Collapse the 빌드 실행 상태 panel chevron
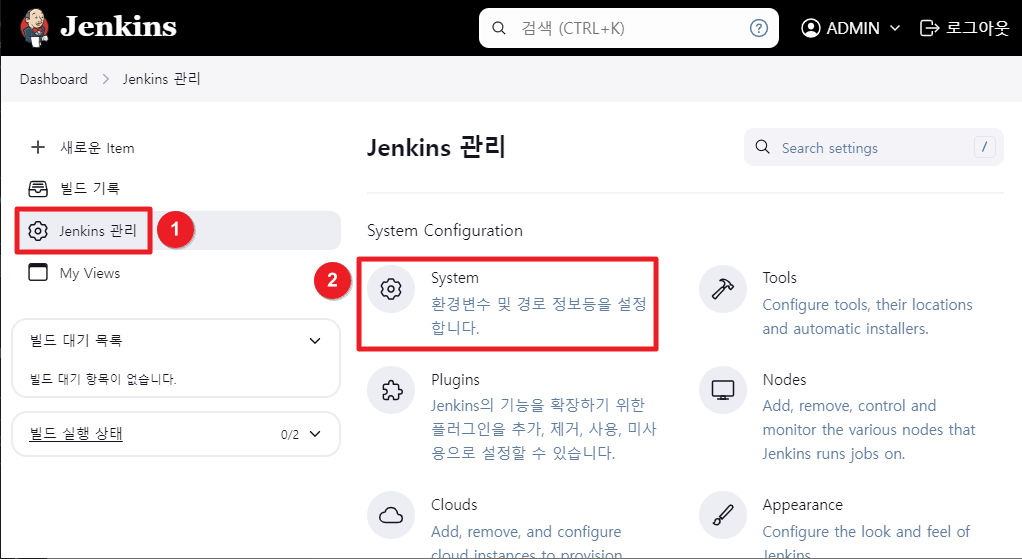 tap(315, 434)
